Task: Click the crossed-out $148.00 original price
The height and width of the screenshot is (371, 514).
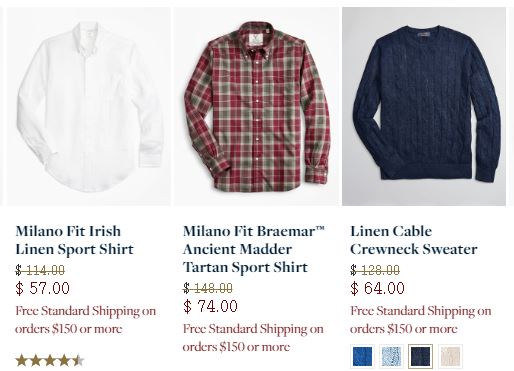Action: pos(208,288)
